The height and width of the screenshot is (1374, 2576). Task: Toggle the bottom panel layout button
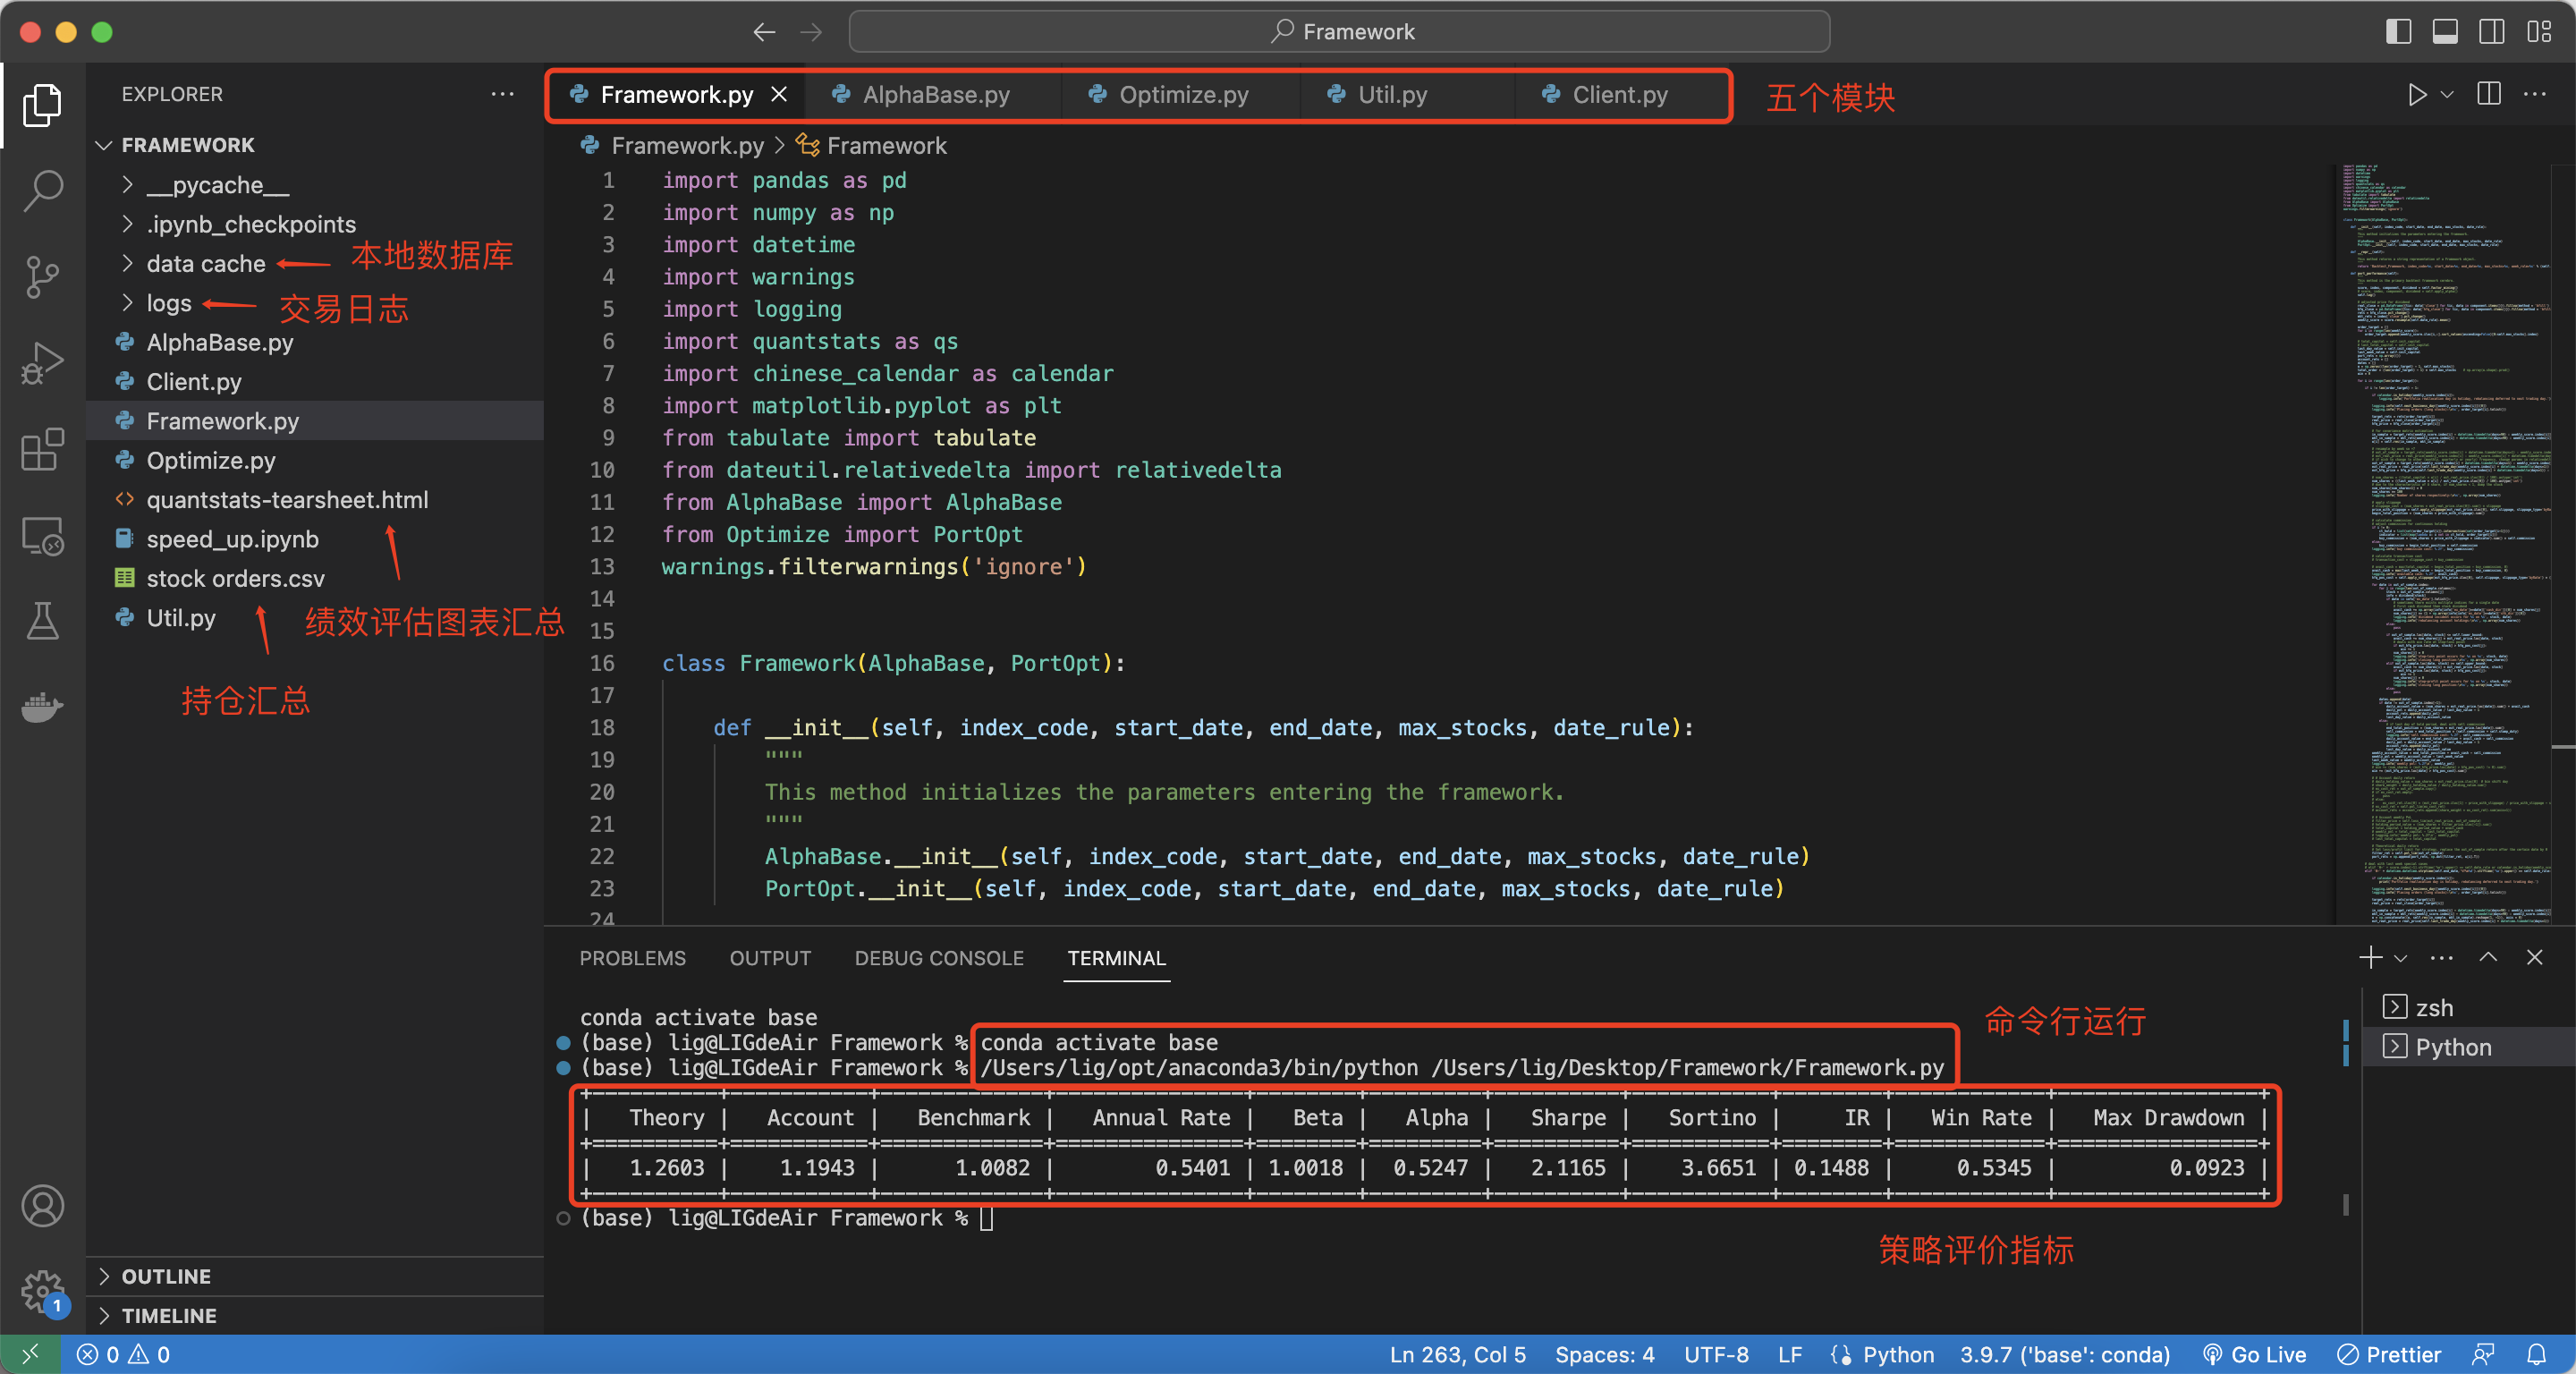(2445, 32)
